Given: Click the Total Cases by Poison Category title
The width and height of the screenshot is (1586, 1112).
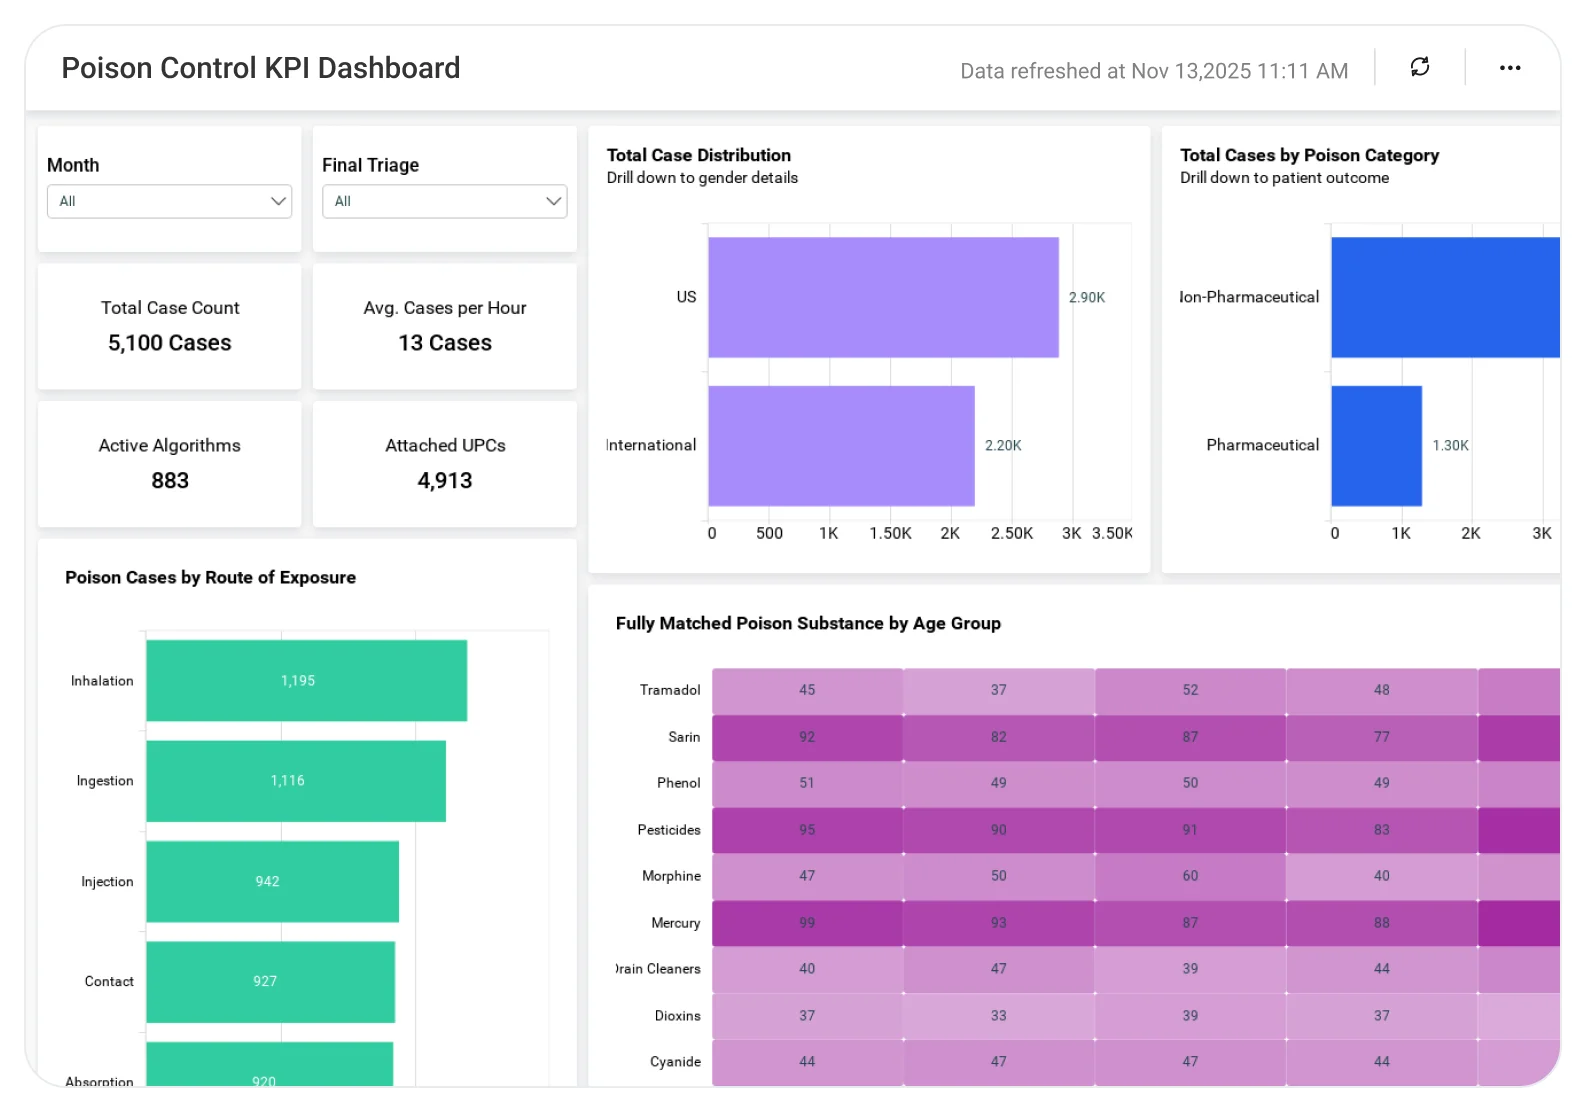Looking at the screenshot, I should pyautogui.click(x=1310, y=155).
